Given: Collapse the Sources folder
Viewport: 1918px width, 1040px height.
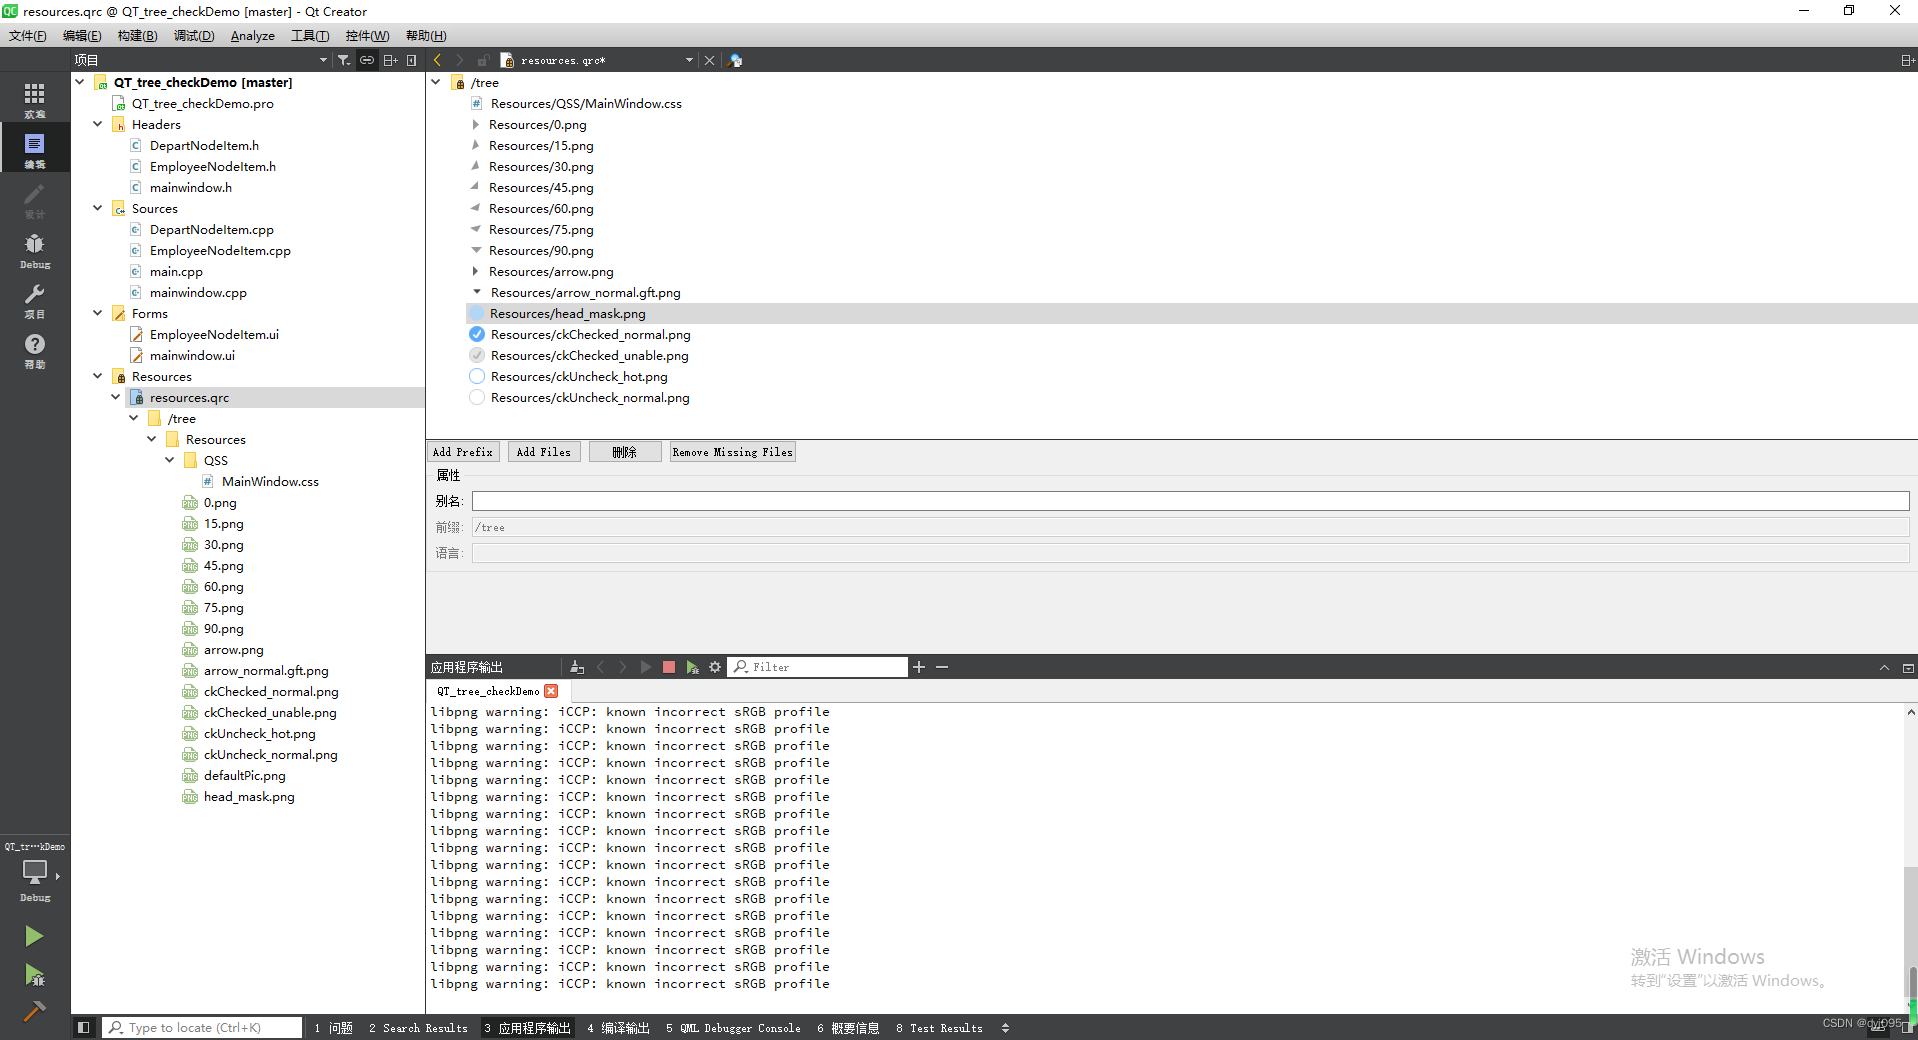Looking at the screenshot, I should (x=98, y=208).
